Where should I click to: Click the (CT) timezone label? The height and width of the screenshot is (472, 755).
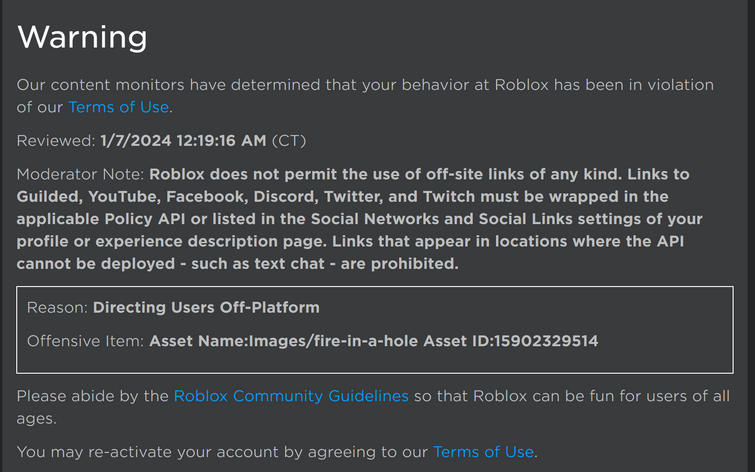click(289, 141)
